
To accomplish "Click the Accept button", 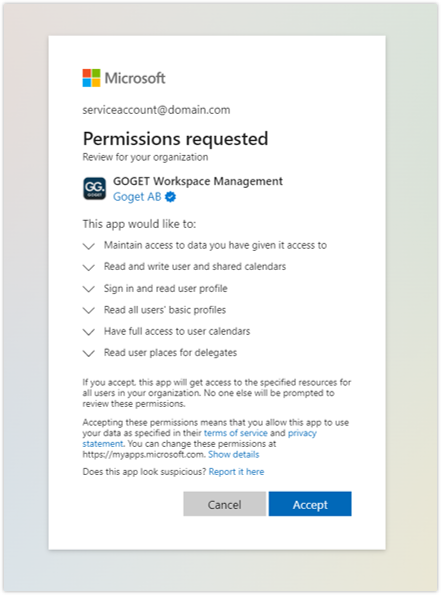I will coord(310,504).
